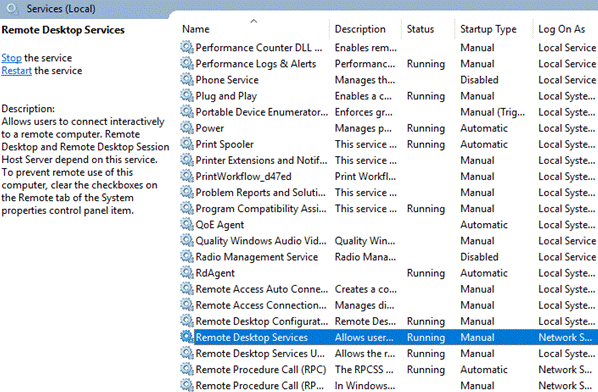Click the Portable Device Enumerator gear icon

[187, 112]
